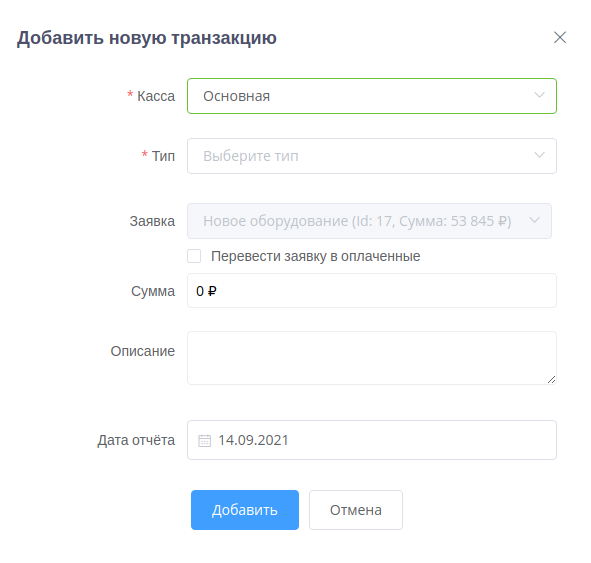
Task: Click the chevron arrow in the Тип field
Action: [539, 155]
